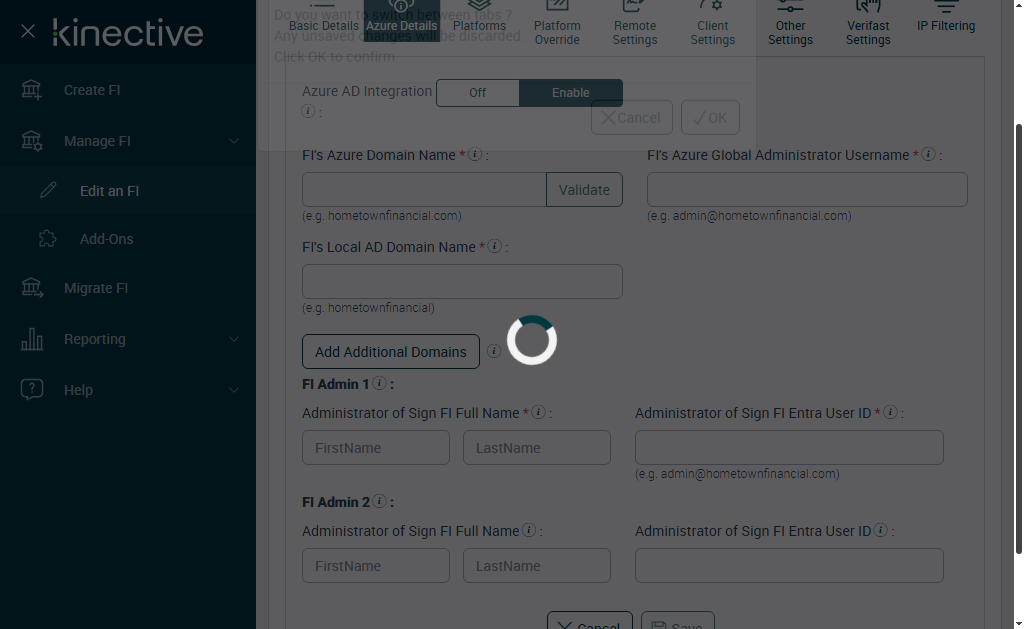Click FI Admin 1 LastName field

tap(537, 447)
